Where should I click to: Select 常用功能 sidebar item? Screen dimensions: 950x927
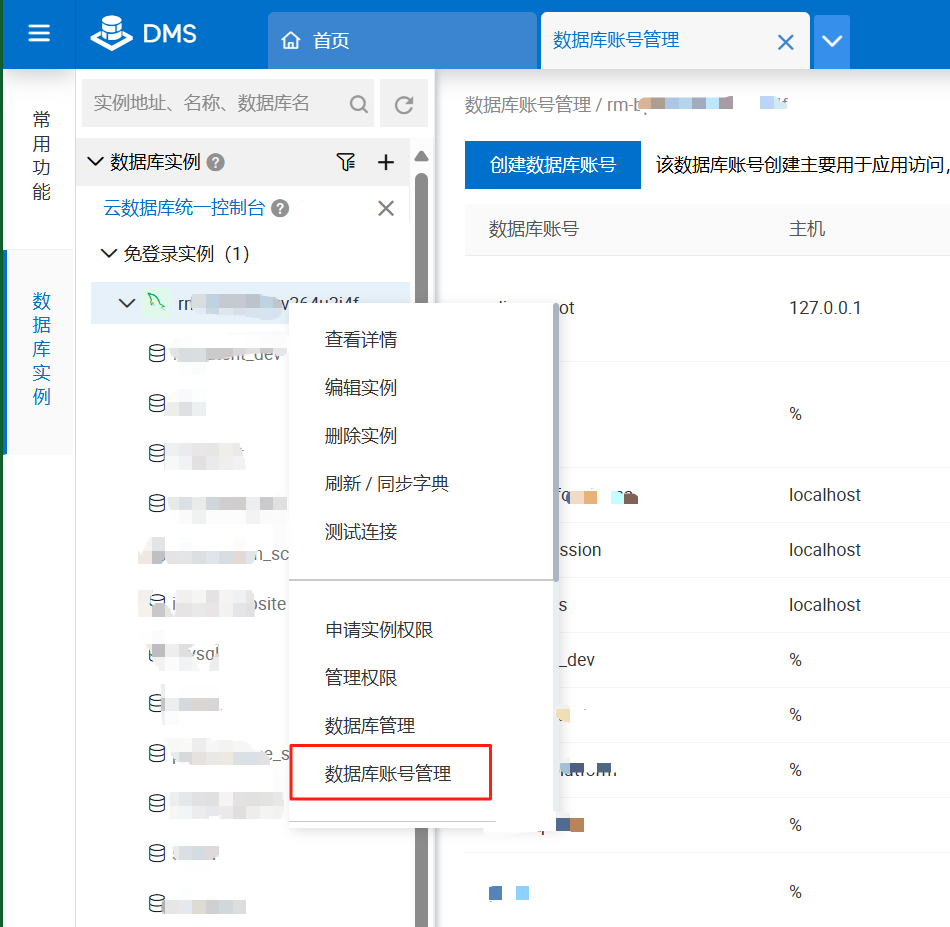[x=41, y=155]
